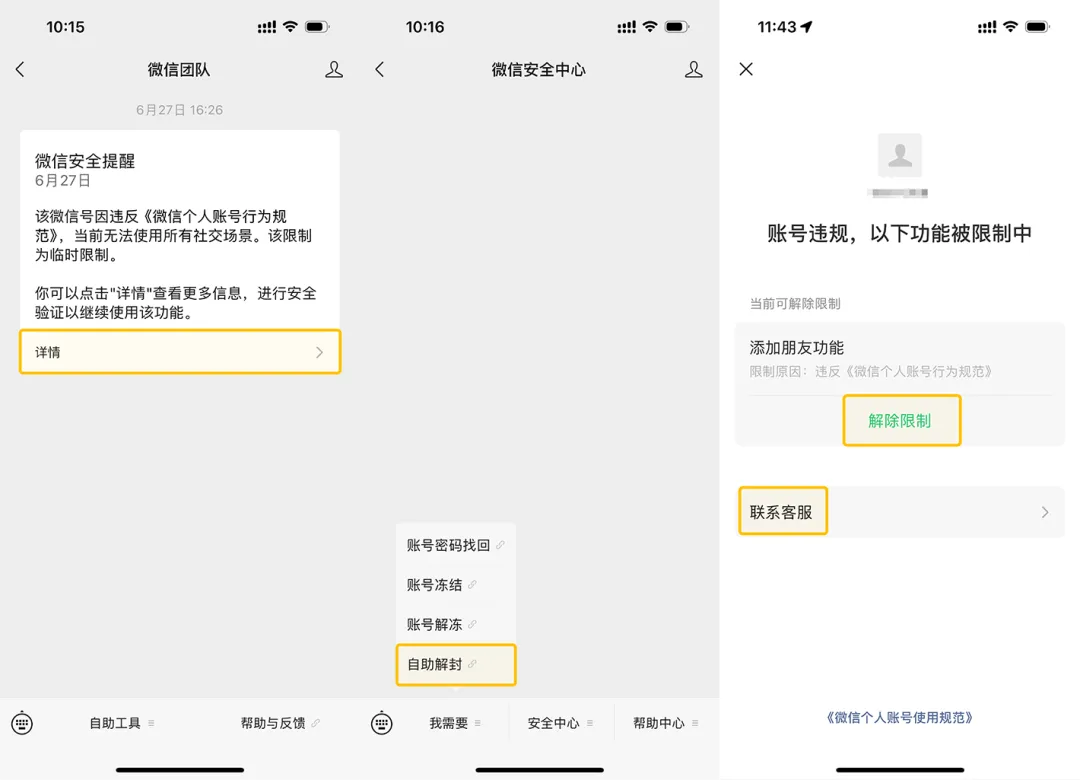Tap the 限制原因 description text
The width and height of the screenshot is (1080, 780).
coord(871,372)
